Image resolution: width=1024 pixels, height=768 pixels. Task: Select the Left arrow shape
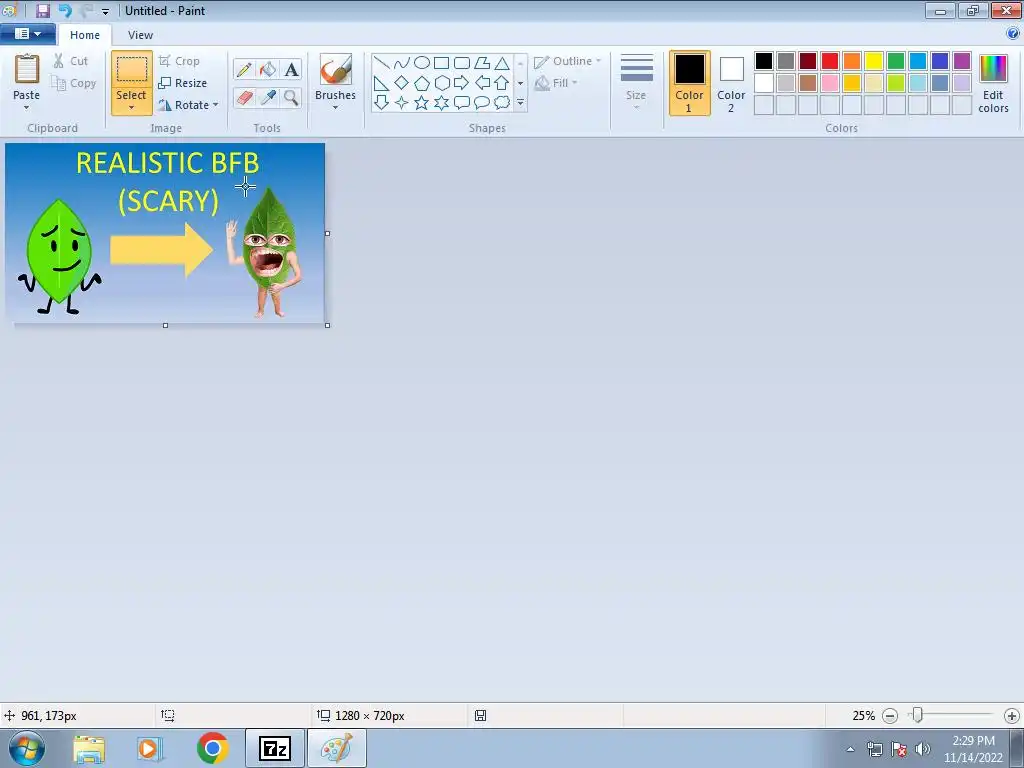(x=482, y=83)
